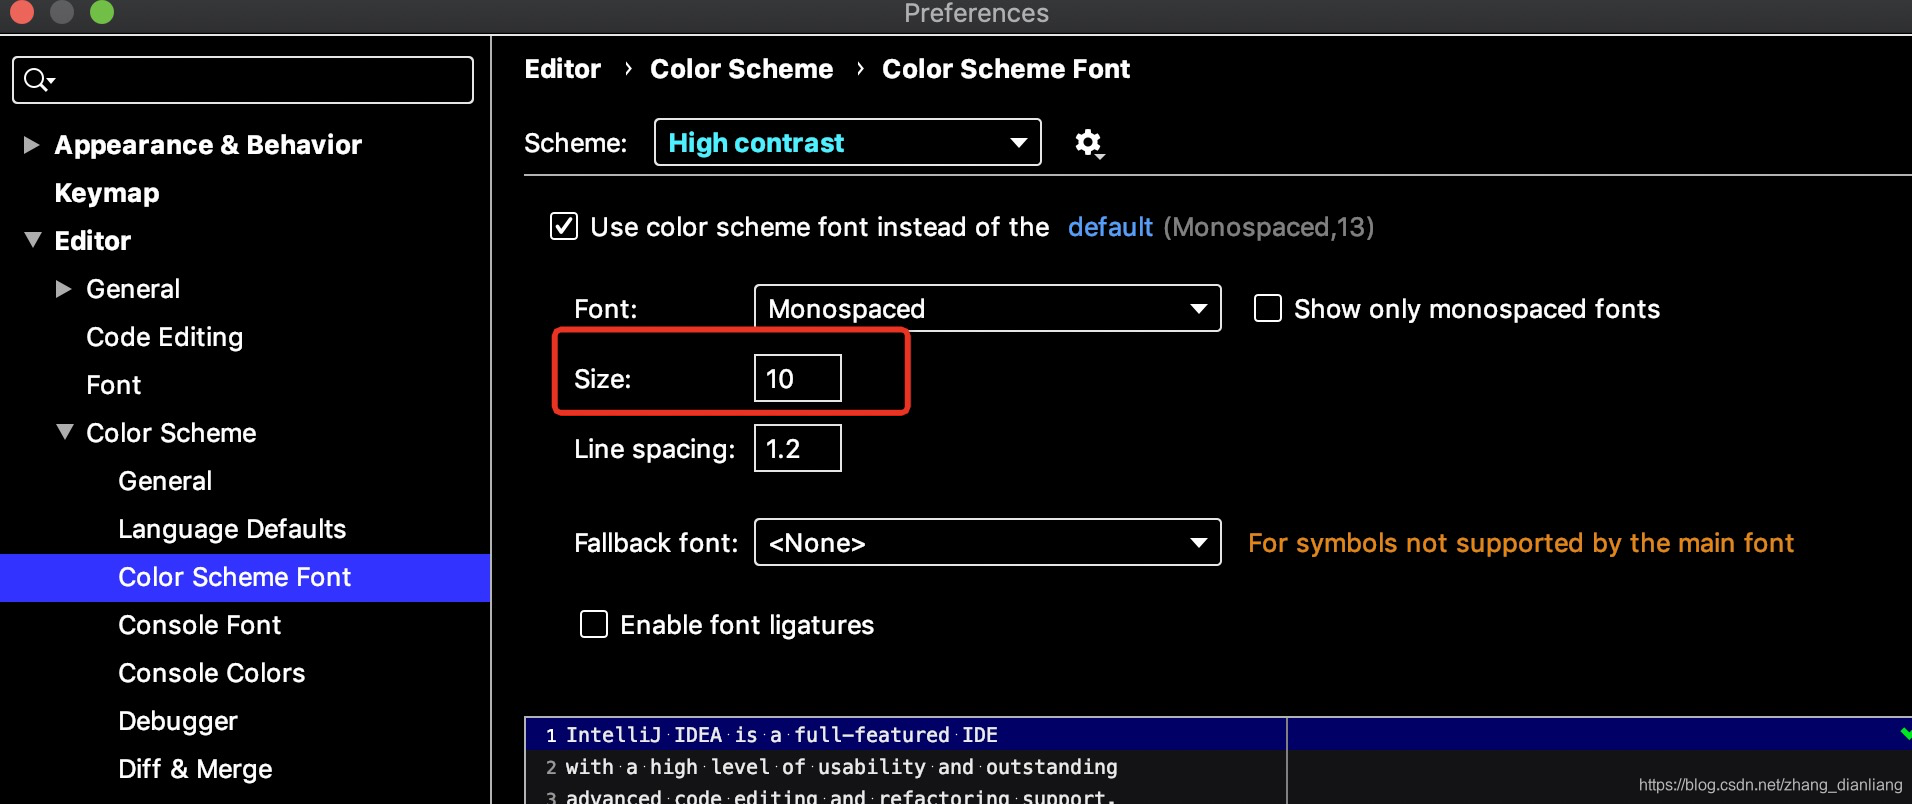Close the Preferences window
The image size is (1912, 804).
pos(22,12)
